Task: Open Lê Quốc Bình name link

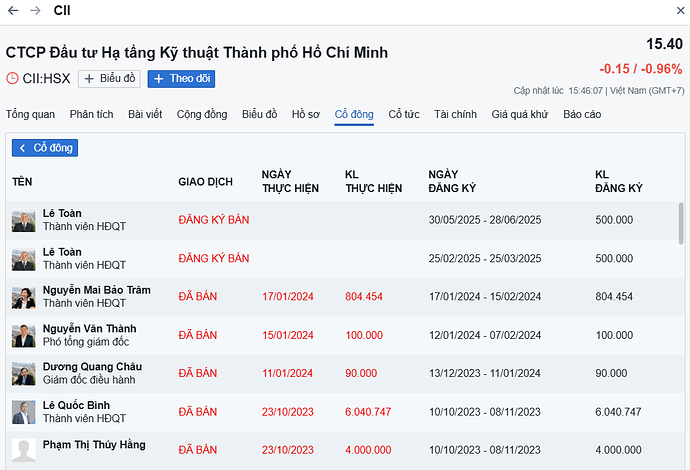Action: coord(76,405)
